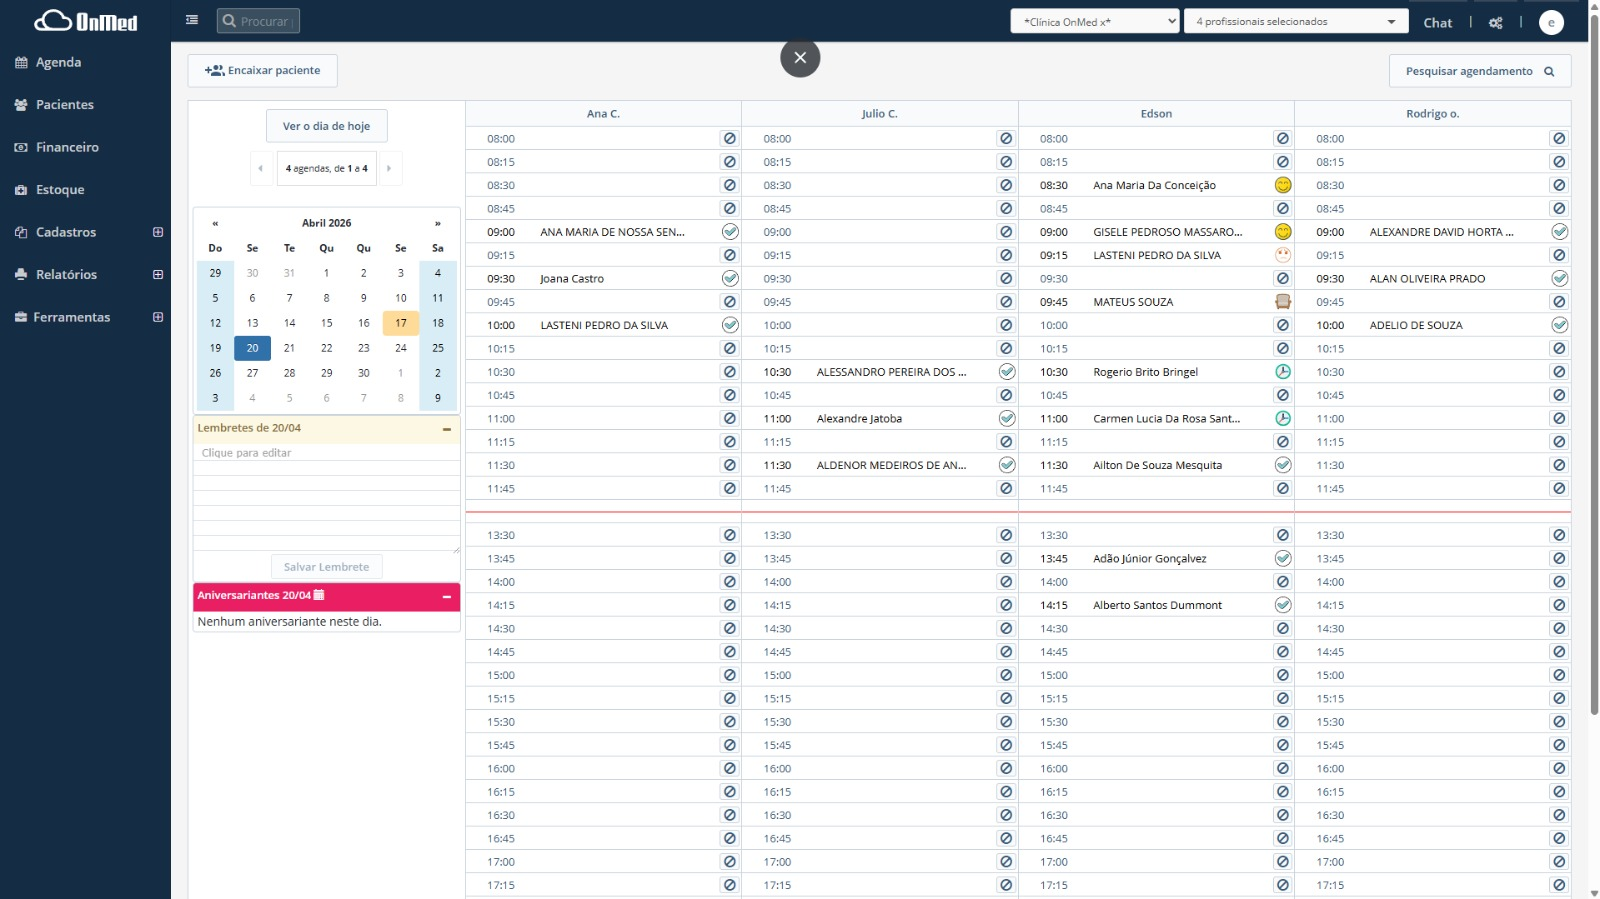Go to previous month in calendar
Screen dimensions: 1600x899
click(215, 223)
